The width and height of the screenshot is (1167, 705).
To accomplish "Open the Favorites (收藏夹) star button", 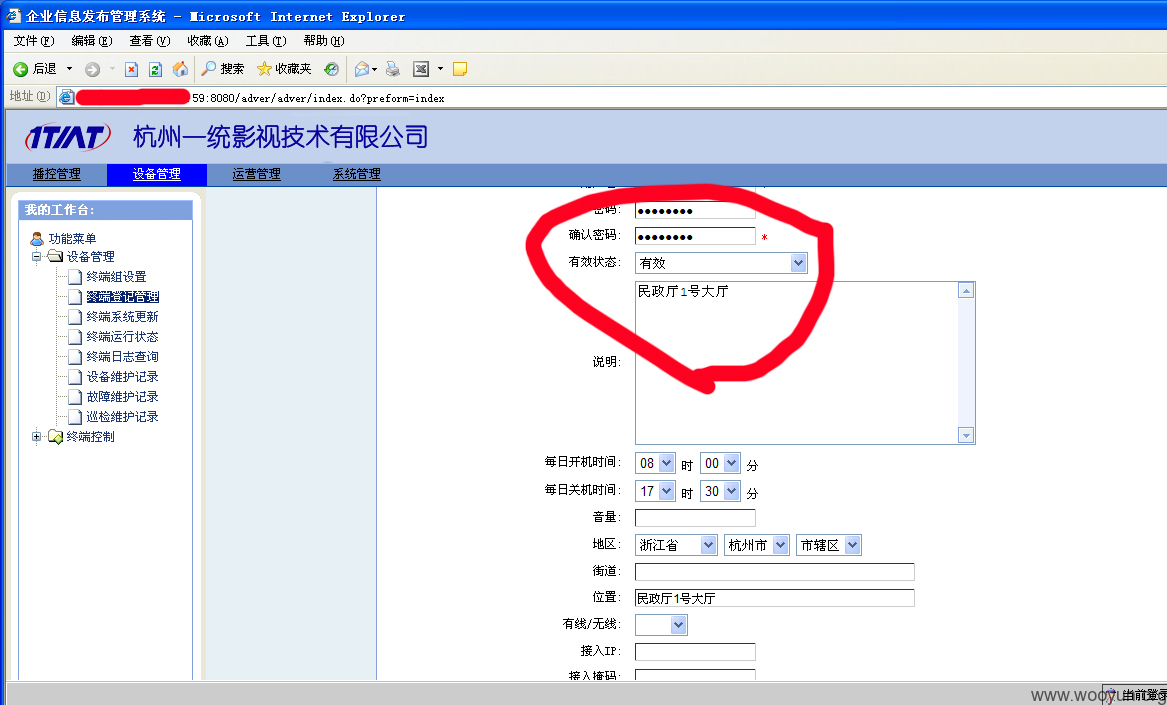I will (284, 69).
